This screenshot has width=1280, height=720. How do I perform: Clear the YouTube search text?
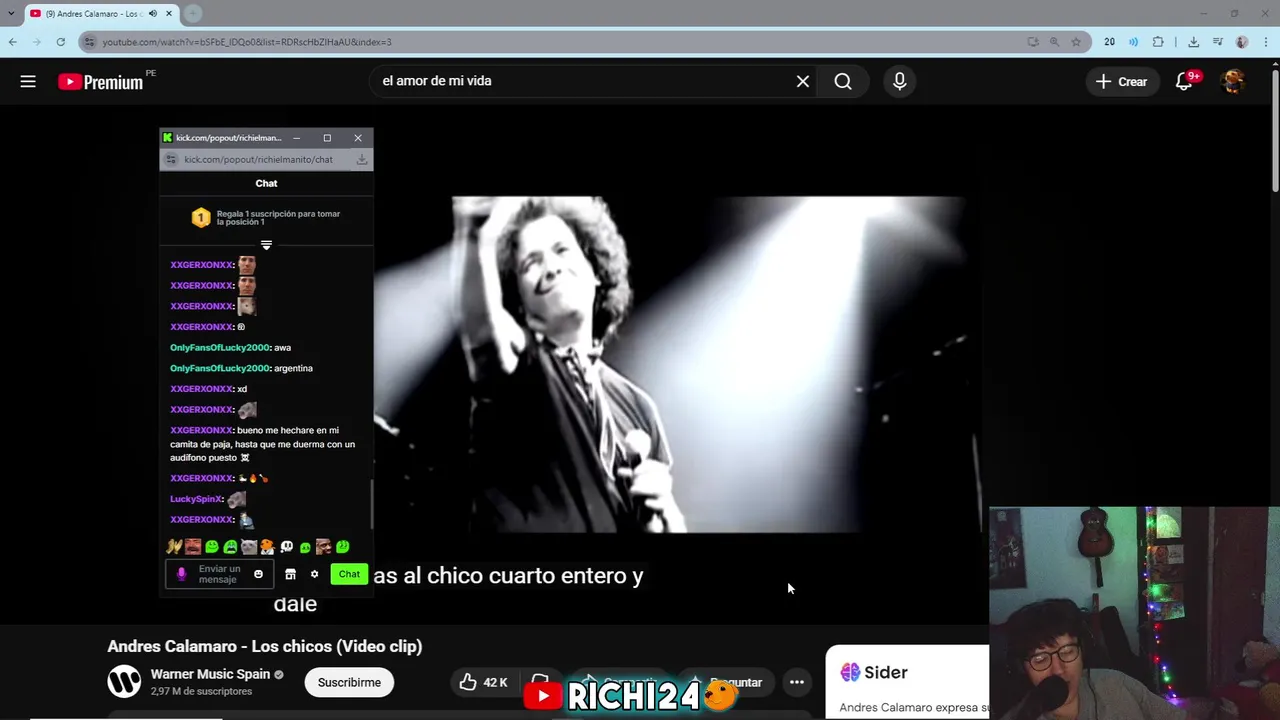tap(802, 81)
